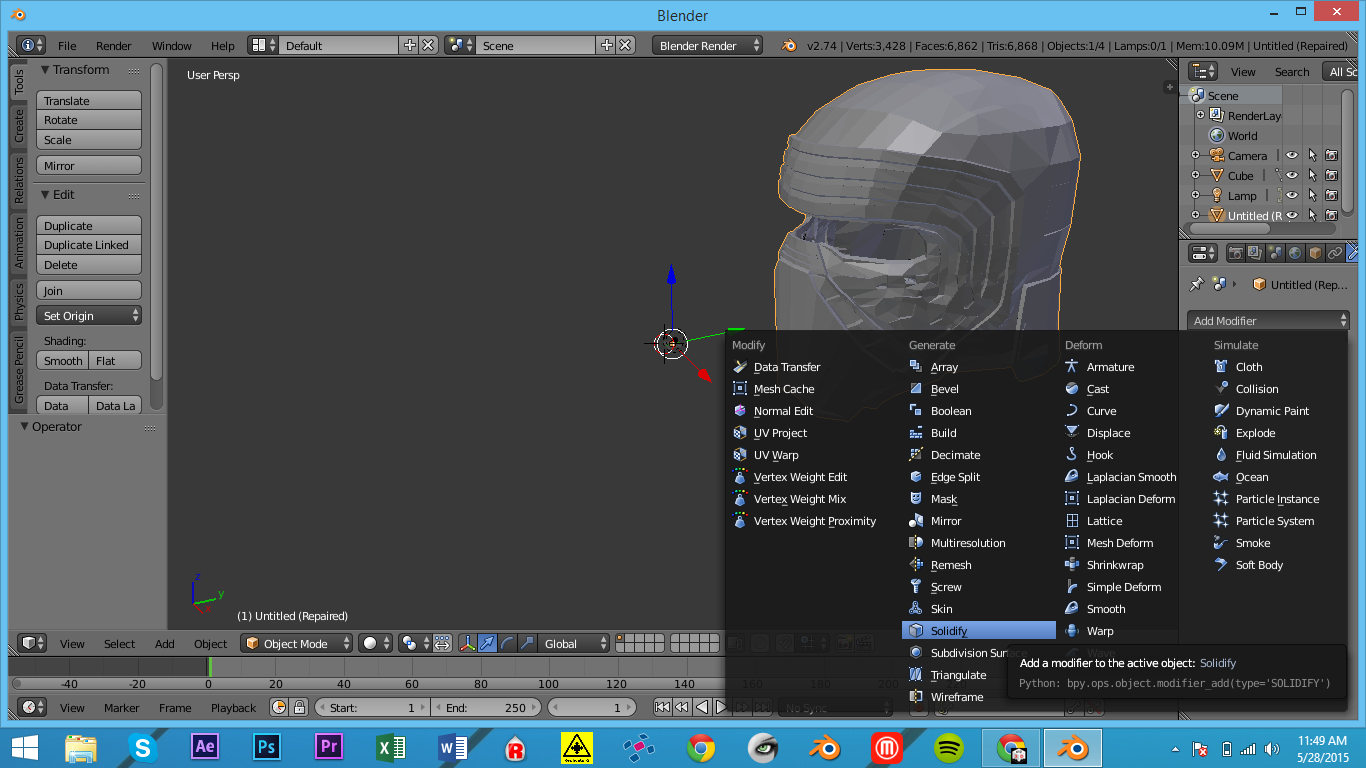Open World properties tab globe icon
The width and height of the screenshot is (1366, 768).
tap(1295, 253)
